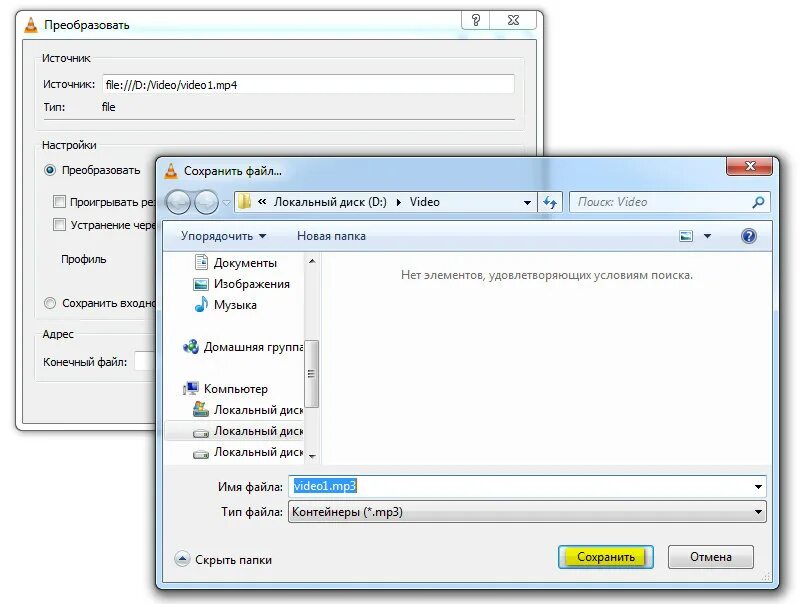
Task: Click the highlighted second Локальный диск drive icon
Action: (x=201, y=433)
